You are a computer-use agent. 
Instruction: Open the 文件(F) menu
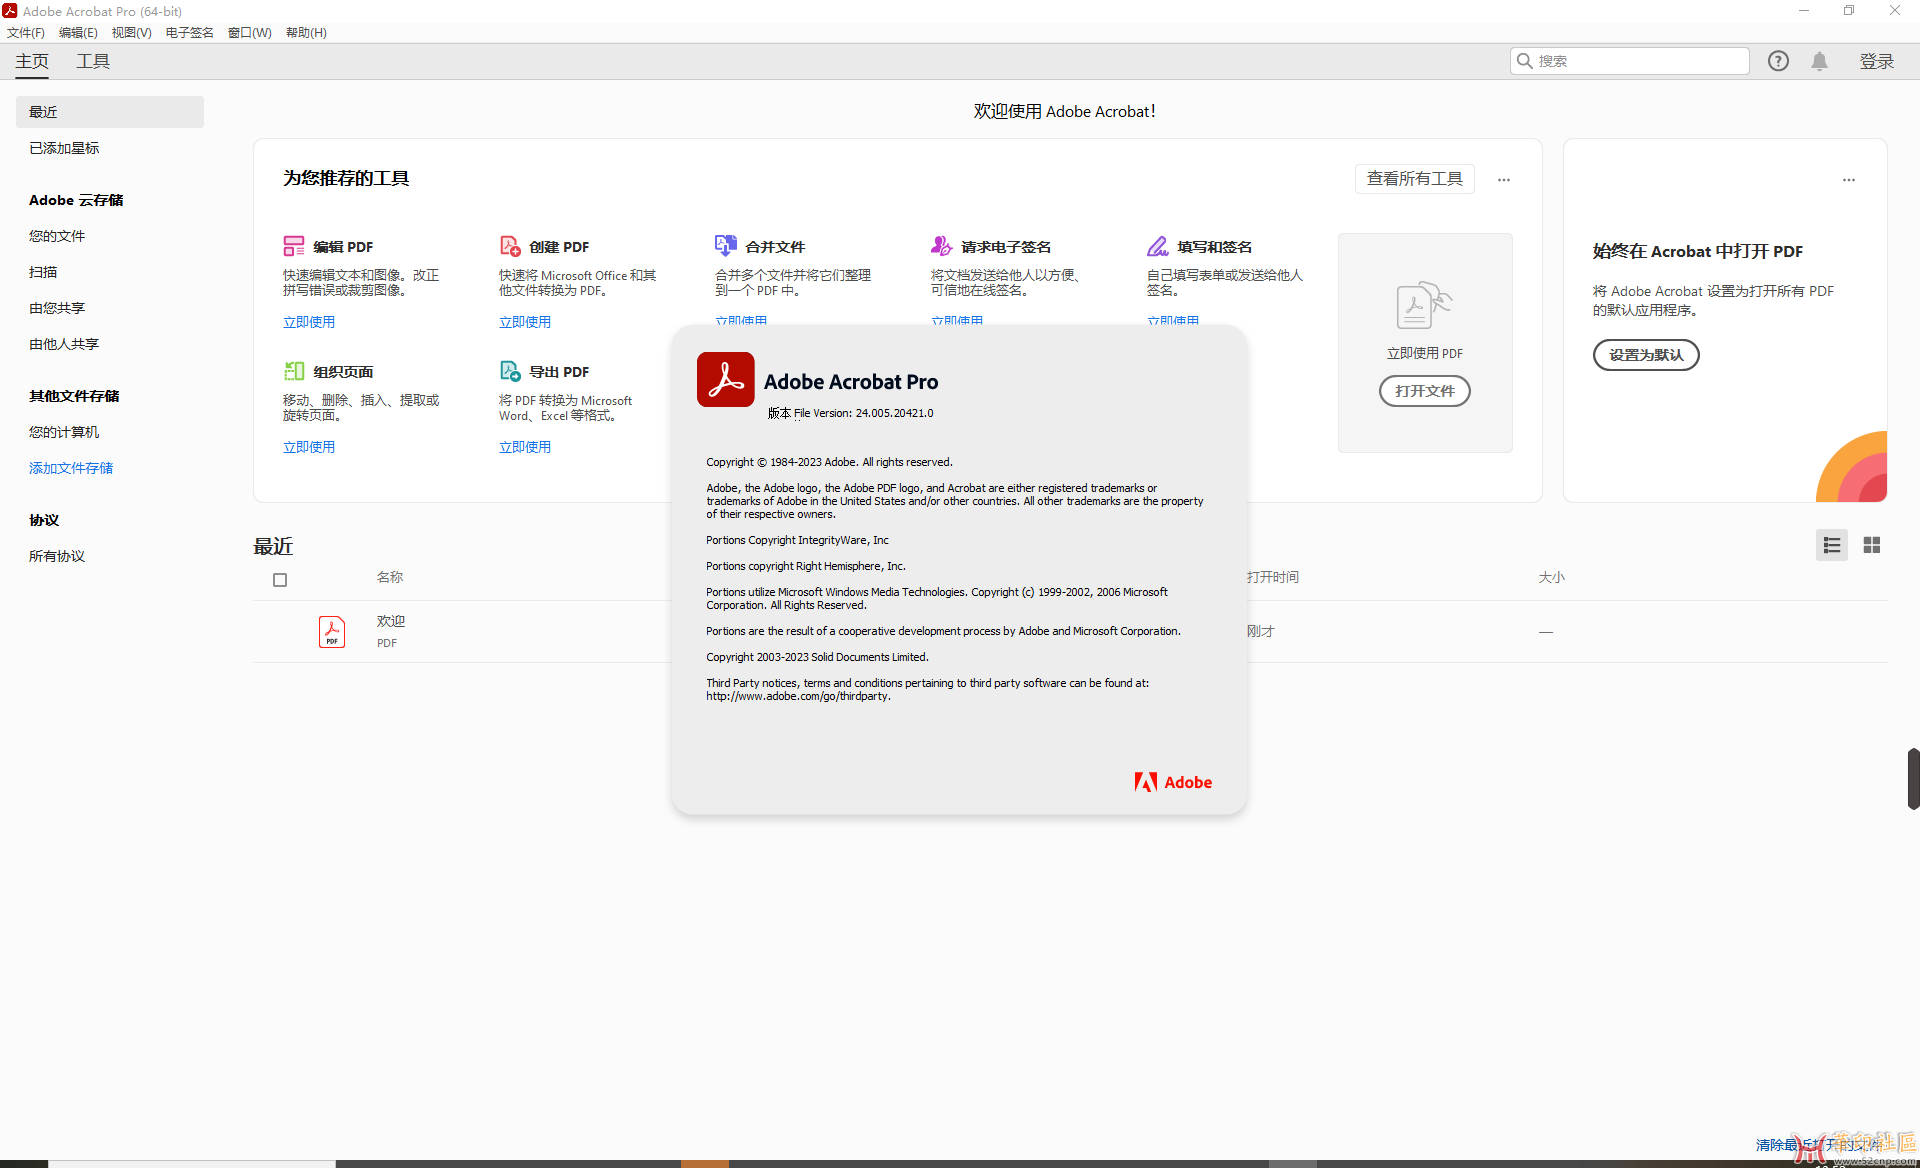click(x=25, y=32)
